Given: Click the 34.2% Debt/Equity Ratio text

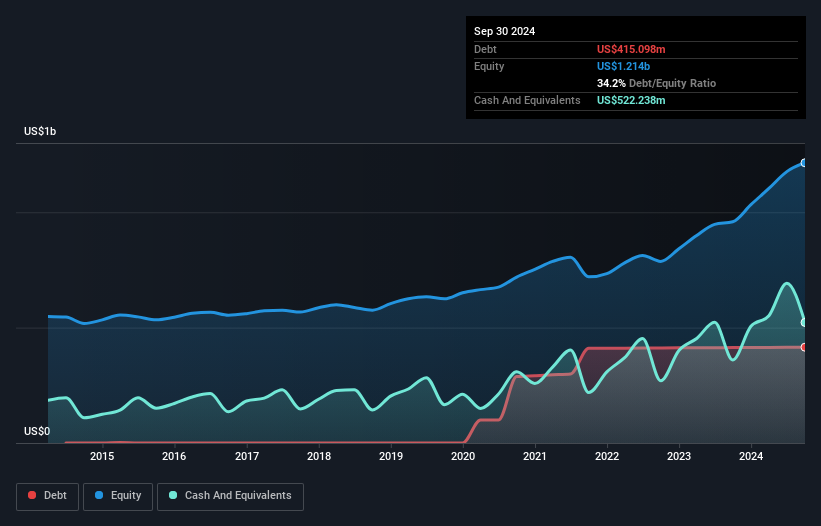Looking at the screenshot, I should pos(656,83).
